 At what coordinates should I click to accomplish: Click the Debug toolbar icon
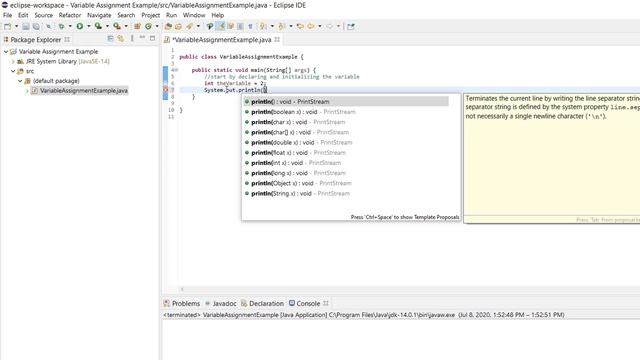point(61,27)
